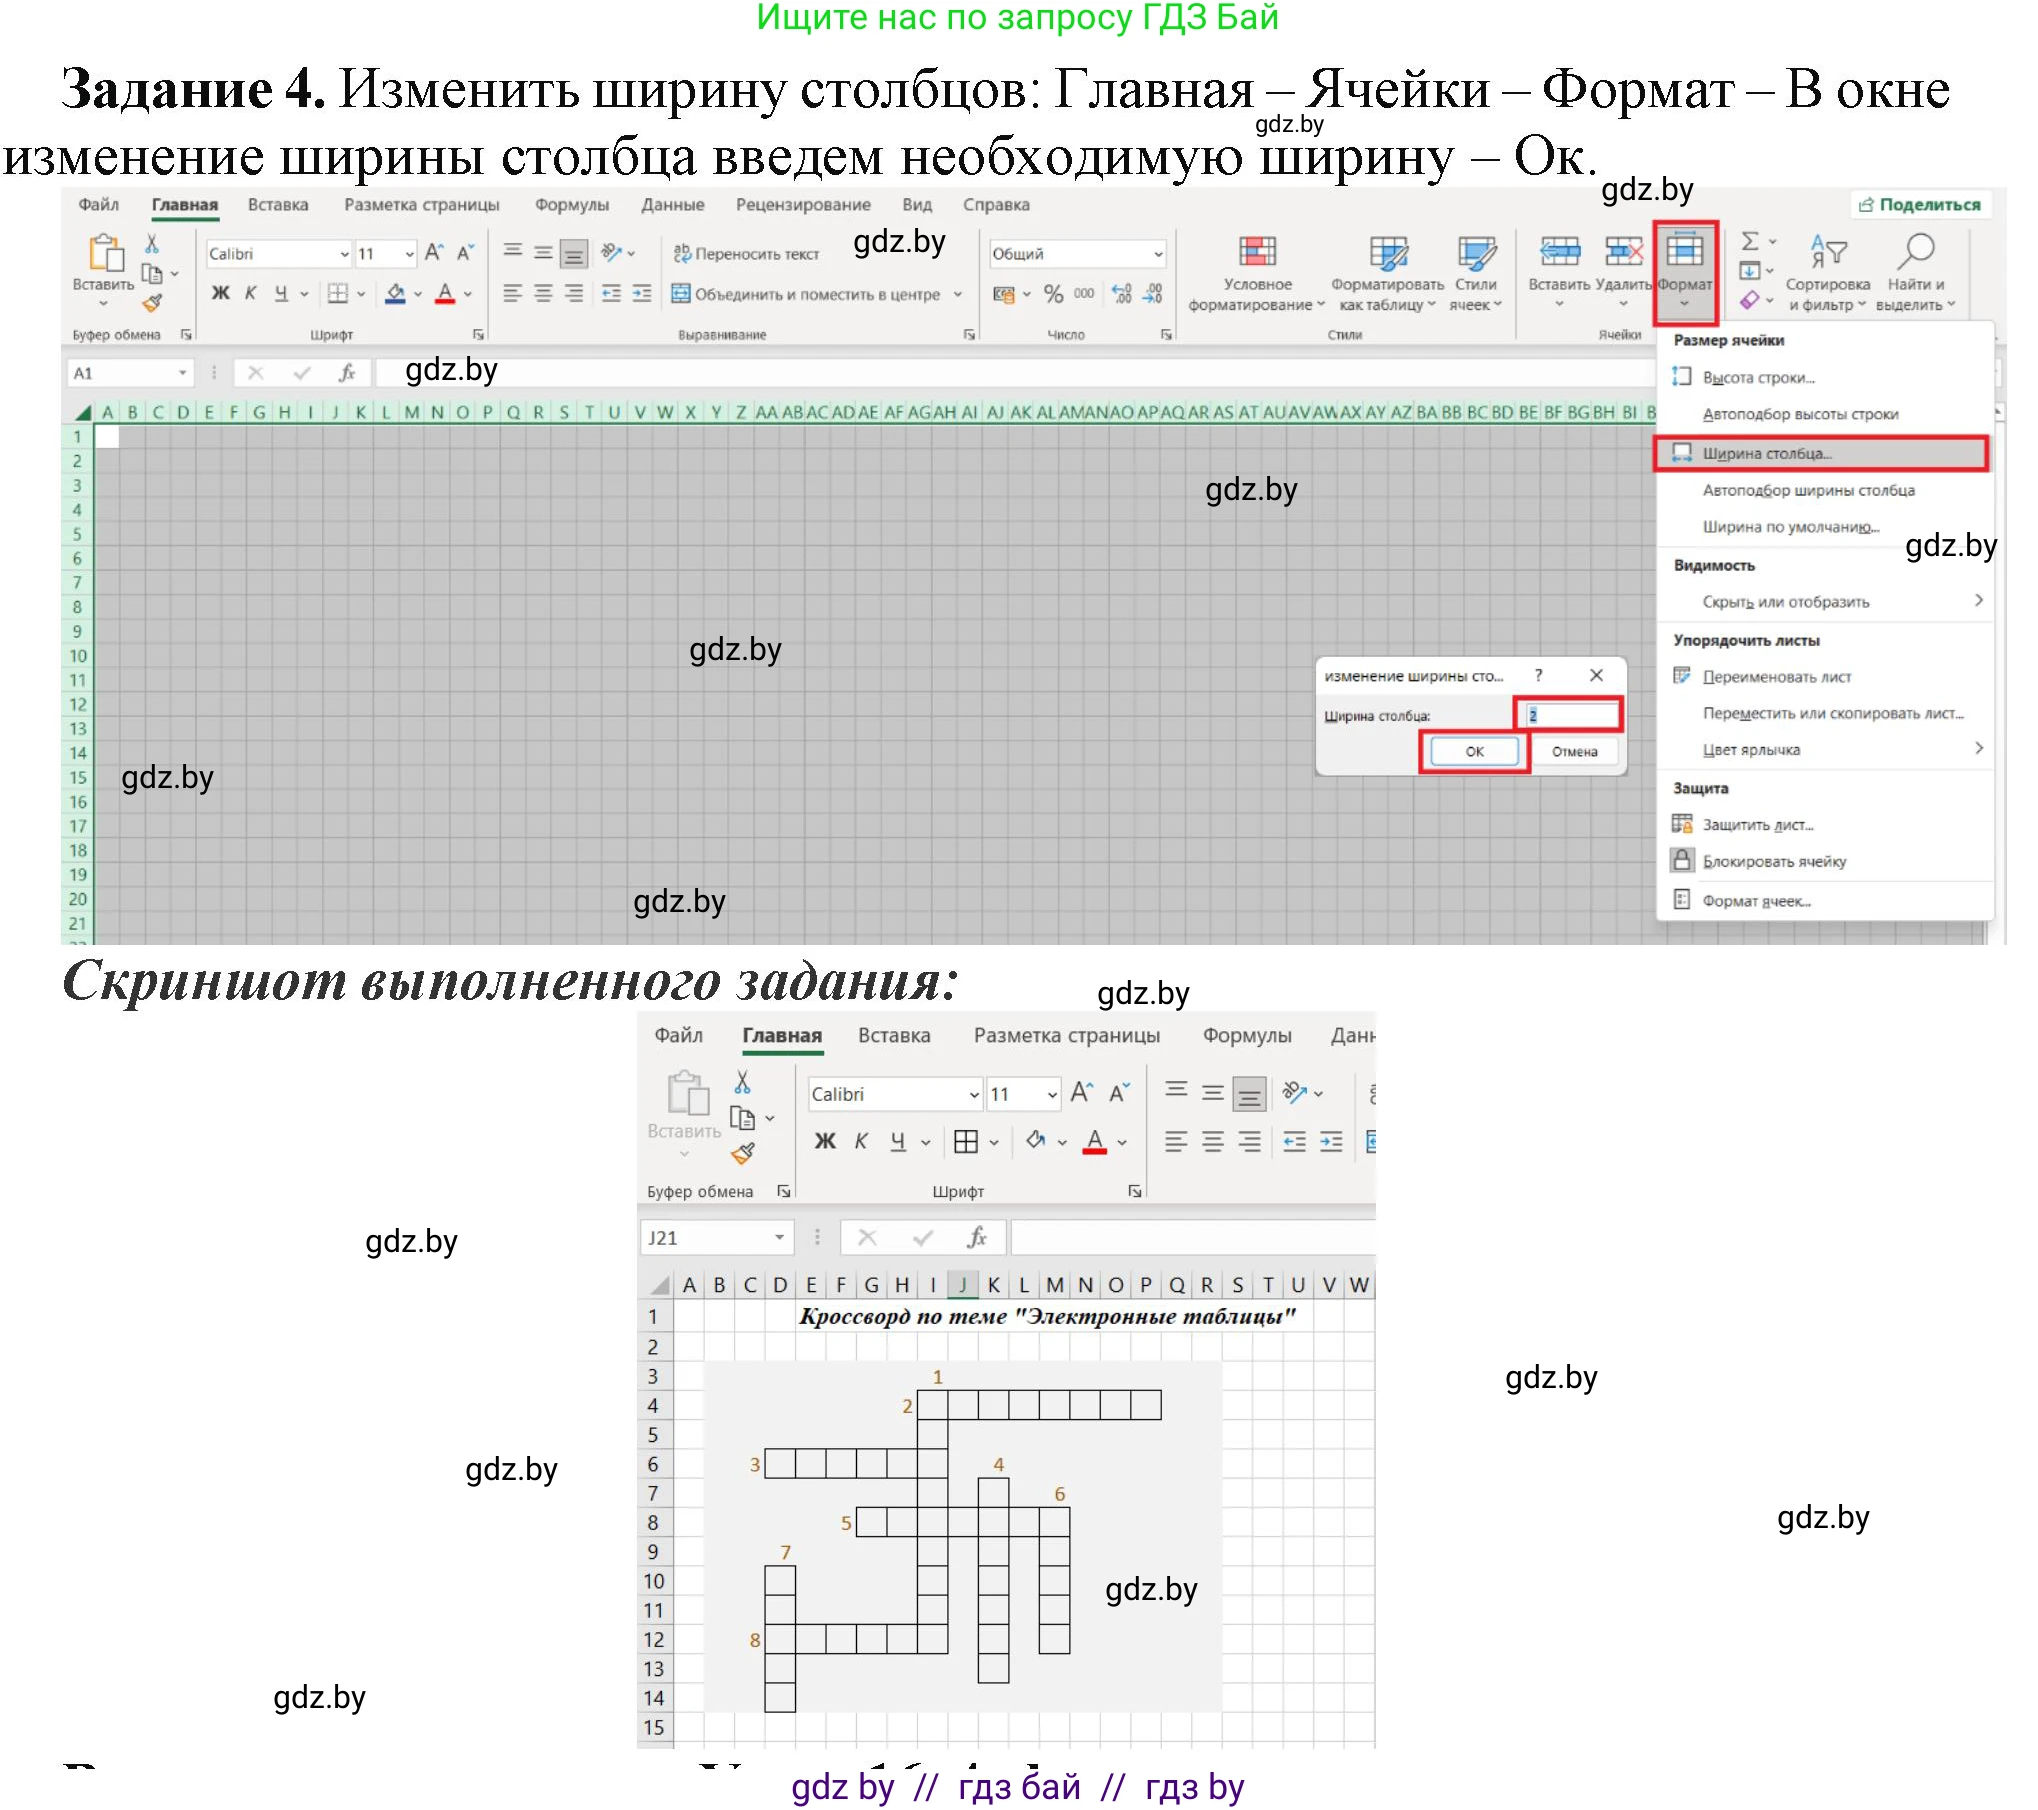Toggle bold formatting (Ж)
Viewport: 2038px width, 1810px height.
pos(220,294)
